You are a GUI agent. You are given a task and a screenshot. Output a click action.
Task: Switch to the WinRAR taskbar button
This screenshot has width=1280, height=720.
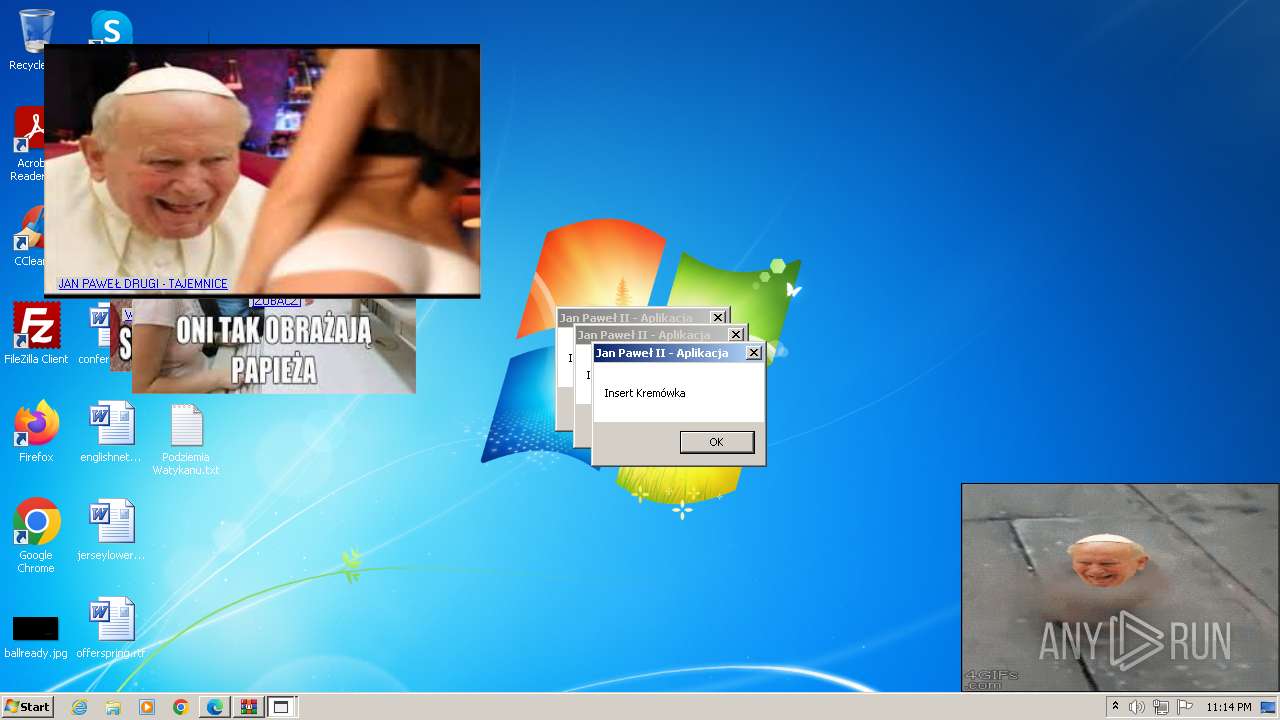coord(248,707)
